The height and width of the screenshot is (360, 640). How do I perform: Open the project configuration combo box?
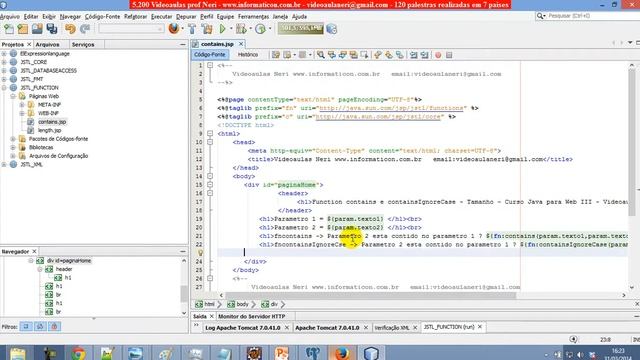pyautogui.click(x=131, y=29)
